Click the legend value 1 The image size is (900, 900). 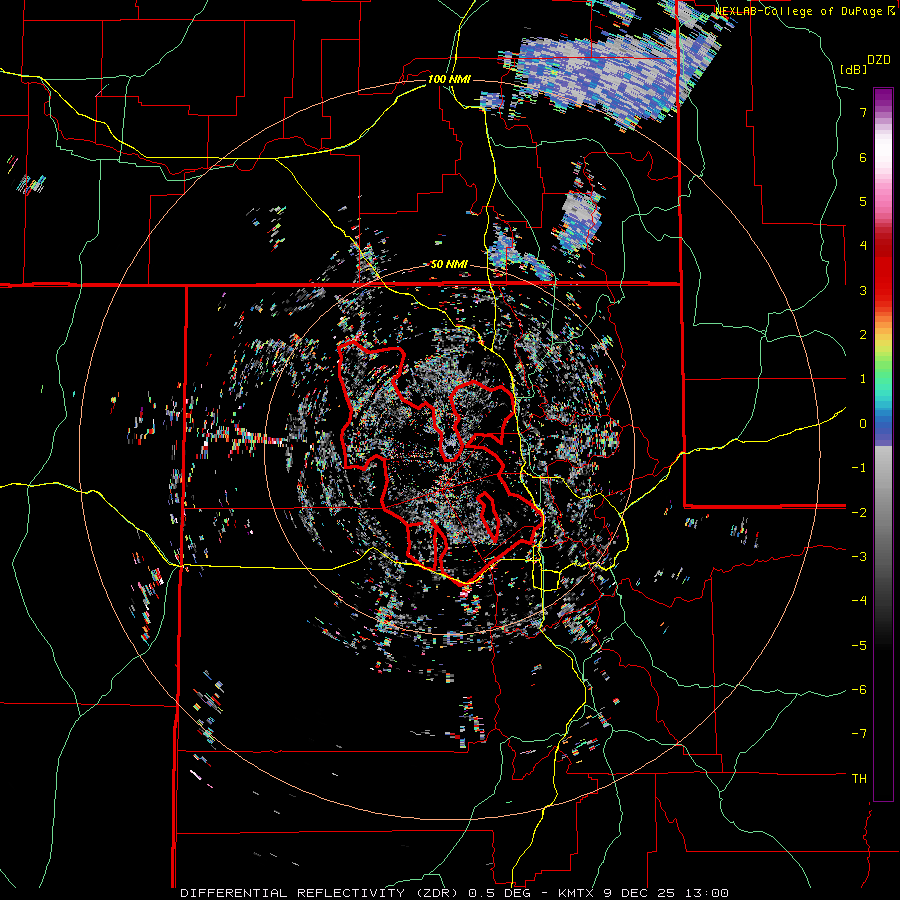pos(863,379)
